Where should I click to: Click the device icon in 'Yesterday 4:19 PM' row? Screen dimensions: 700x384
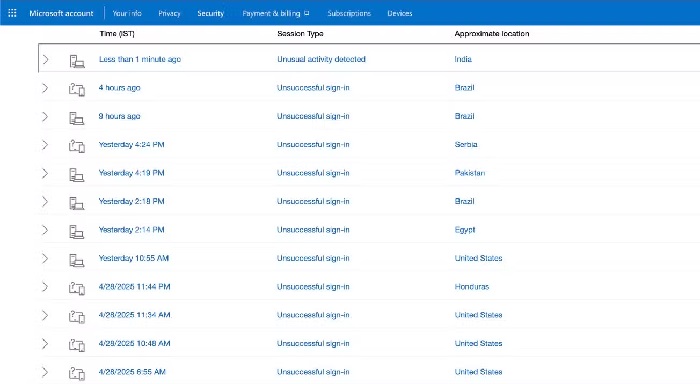tap(77, 175)
